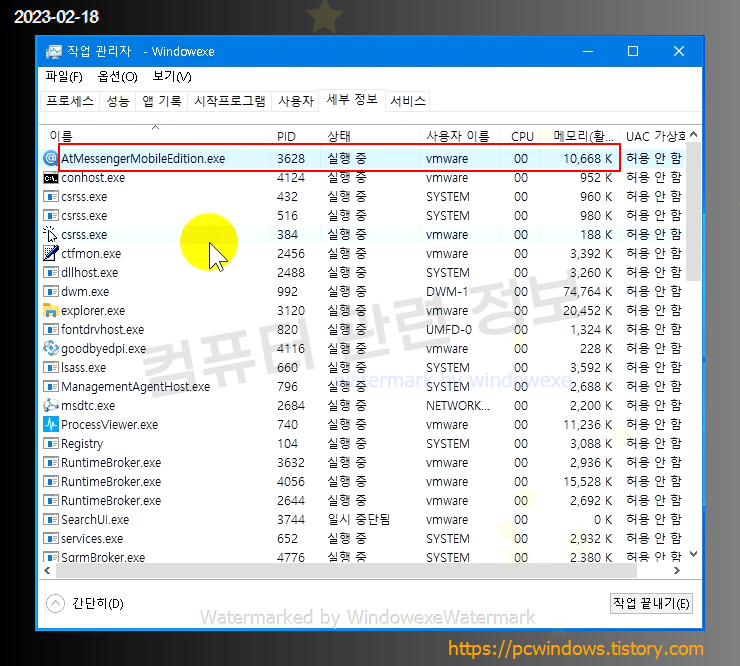740x666 pixels.
Task: Switch to the 사용자 tab
Action: point(296,101)
